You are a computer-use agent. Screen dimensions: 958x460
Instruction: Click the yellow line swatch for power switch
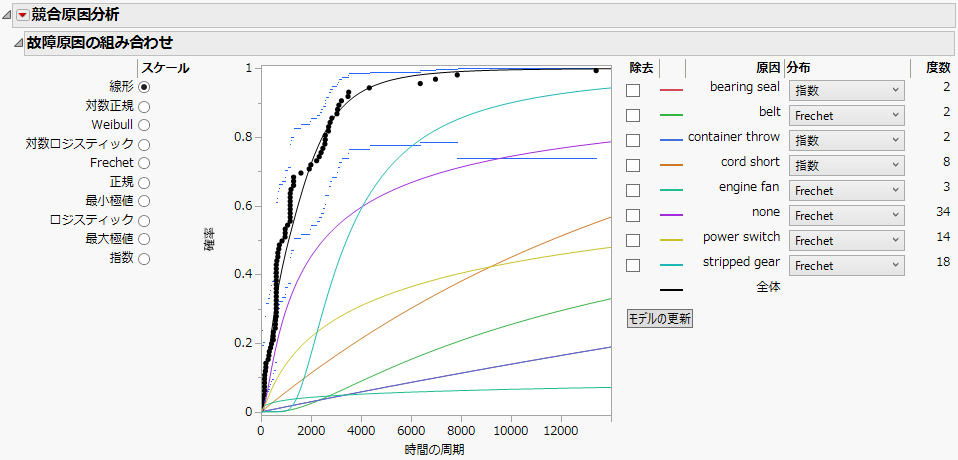click(671, 241)
